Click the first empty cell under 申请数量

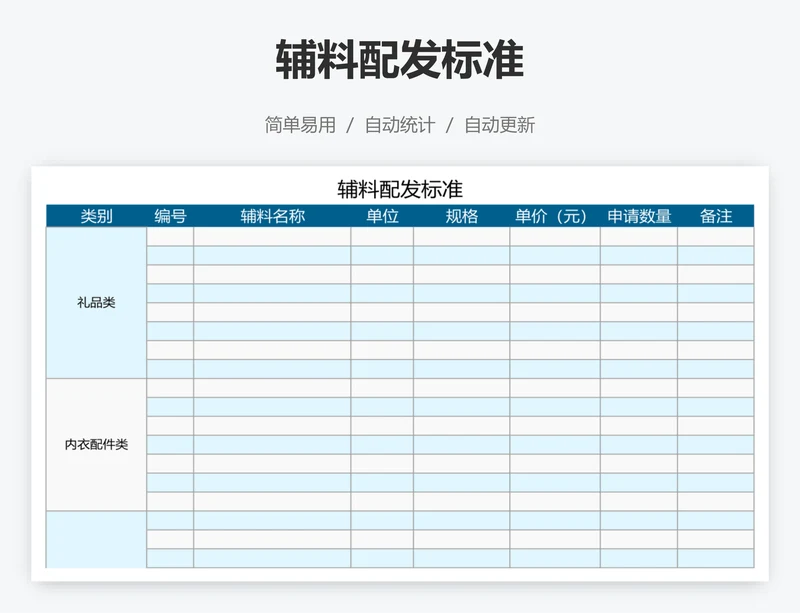pos(639,237)
